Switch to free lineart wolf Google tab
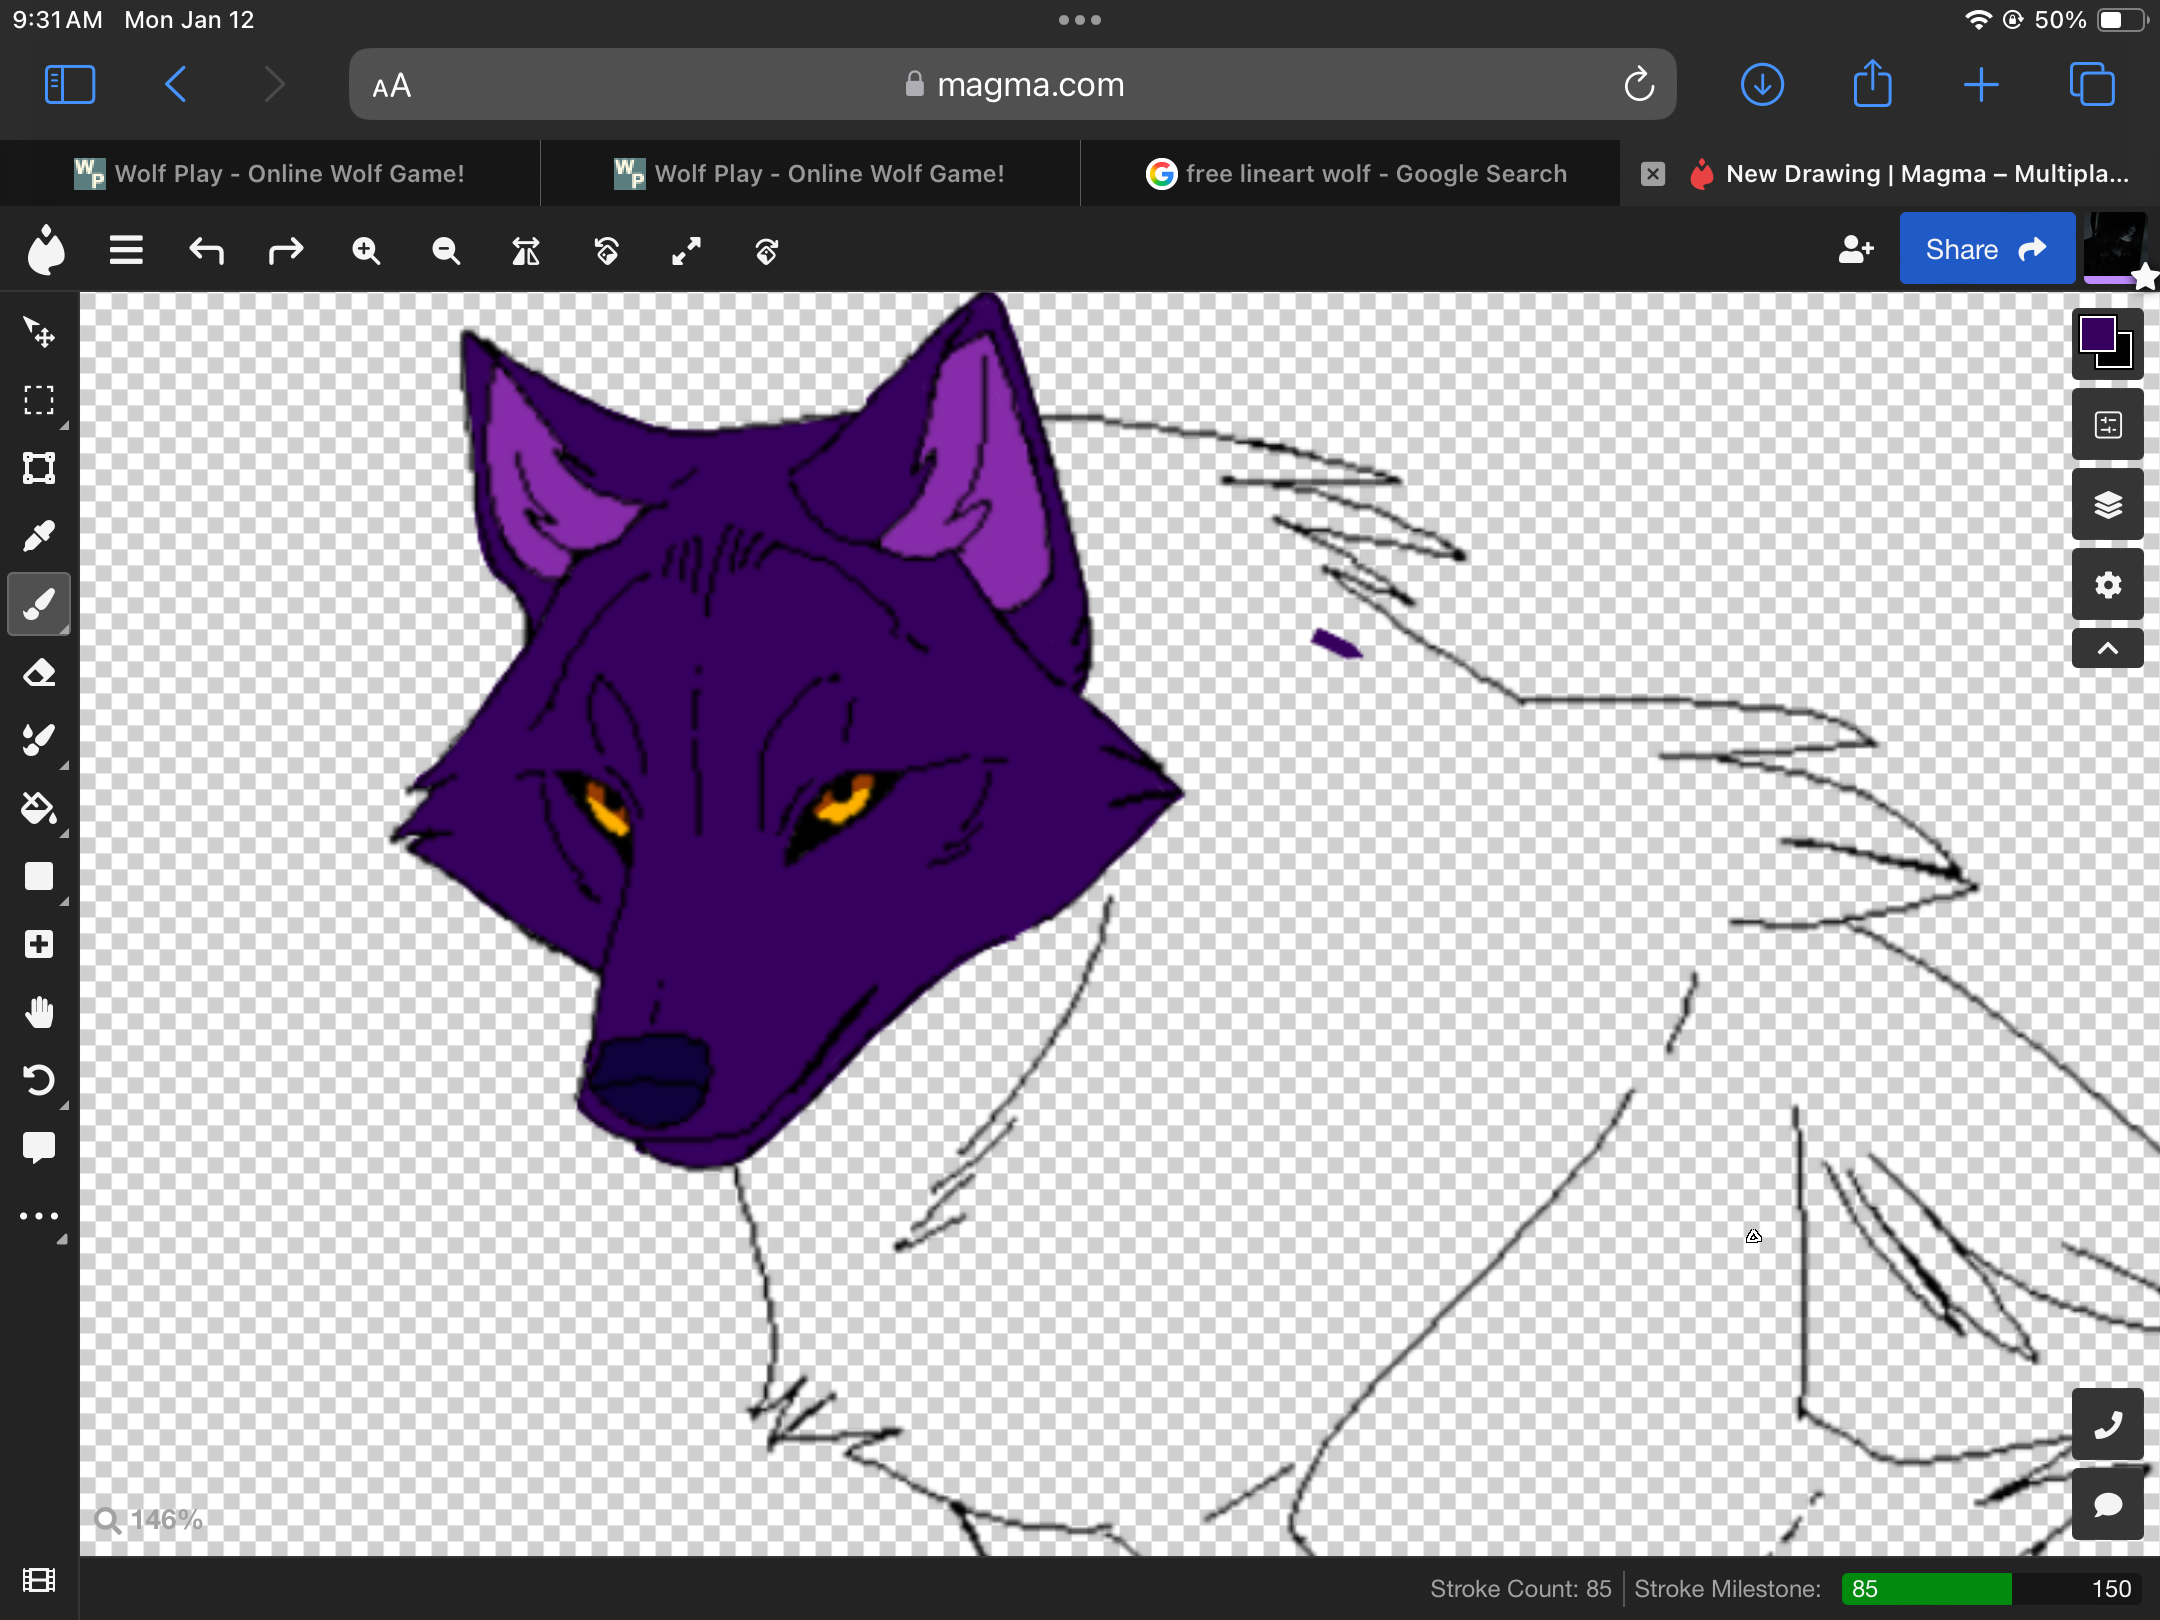2160x1620 pixels. [x=1355, y=174]
